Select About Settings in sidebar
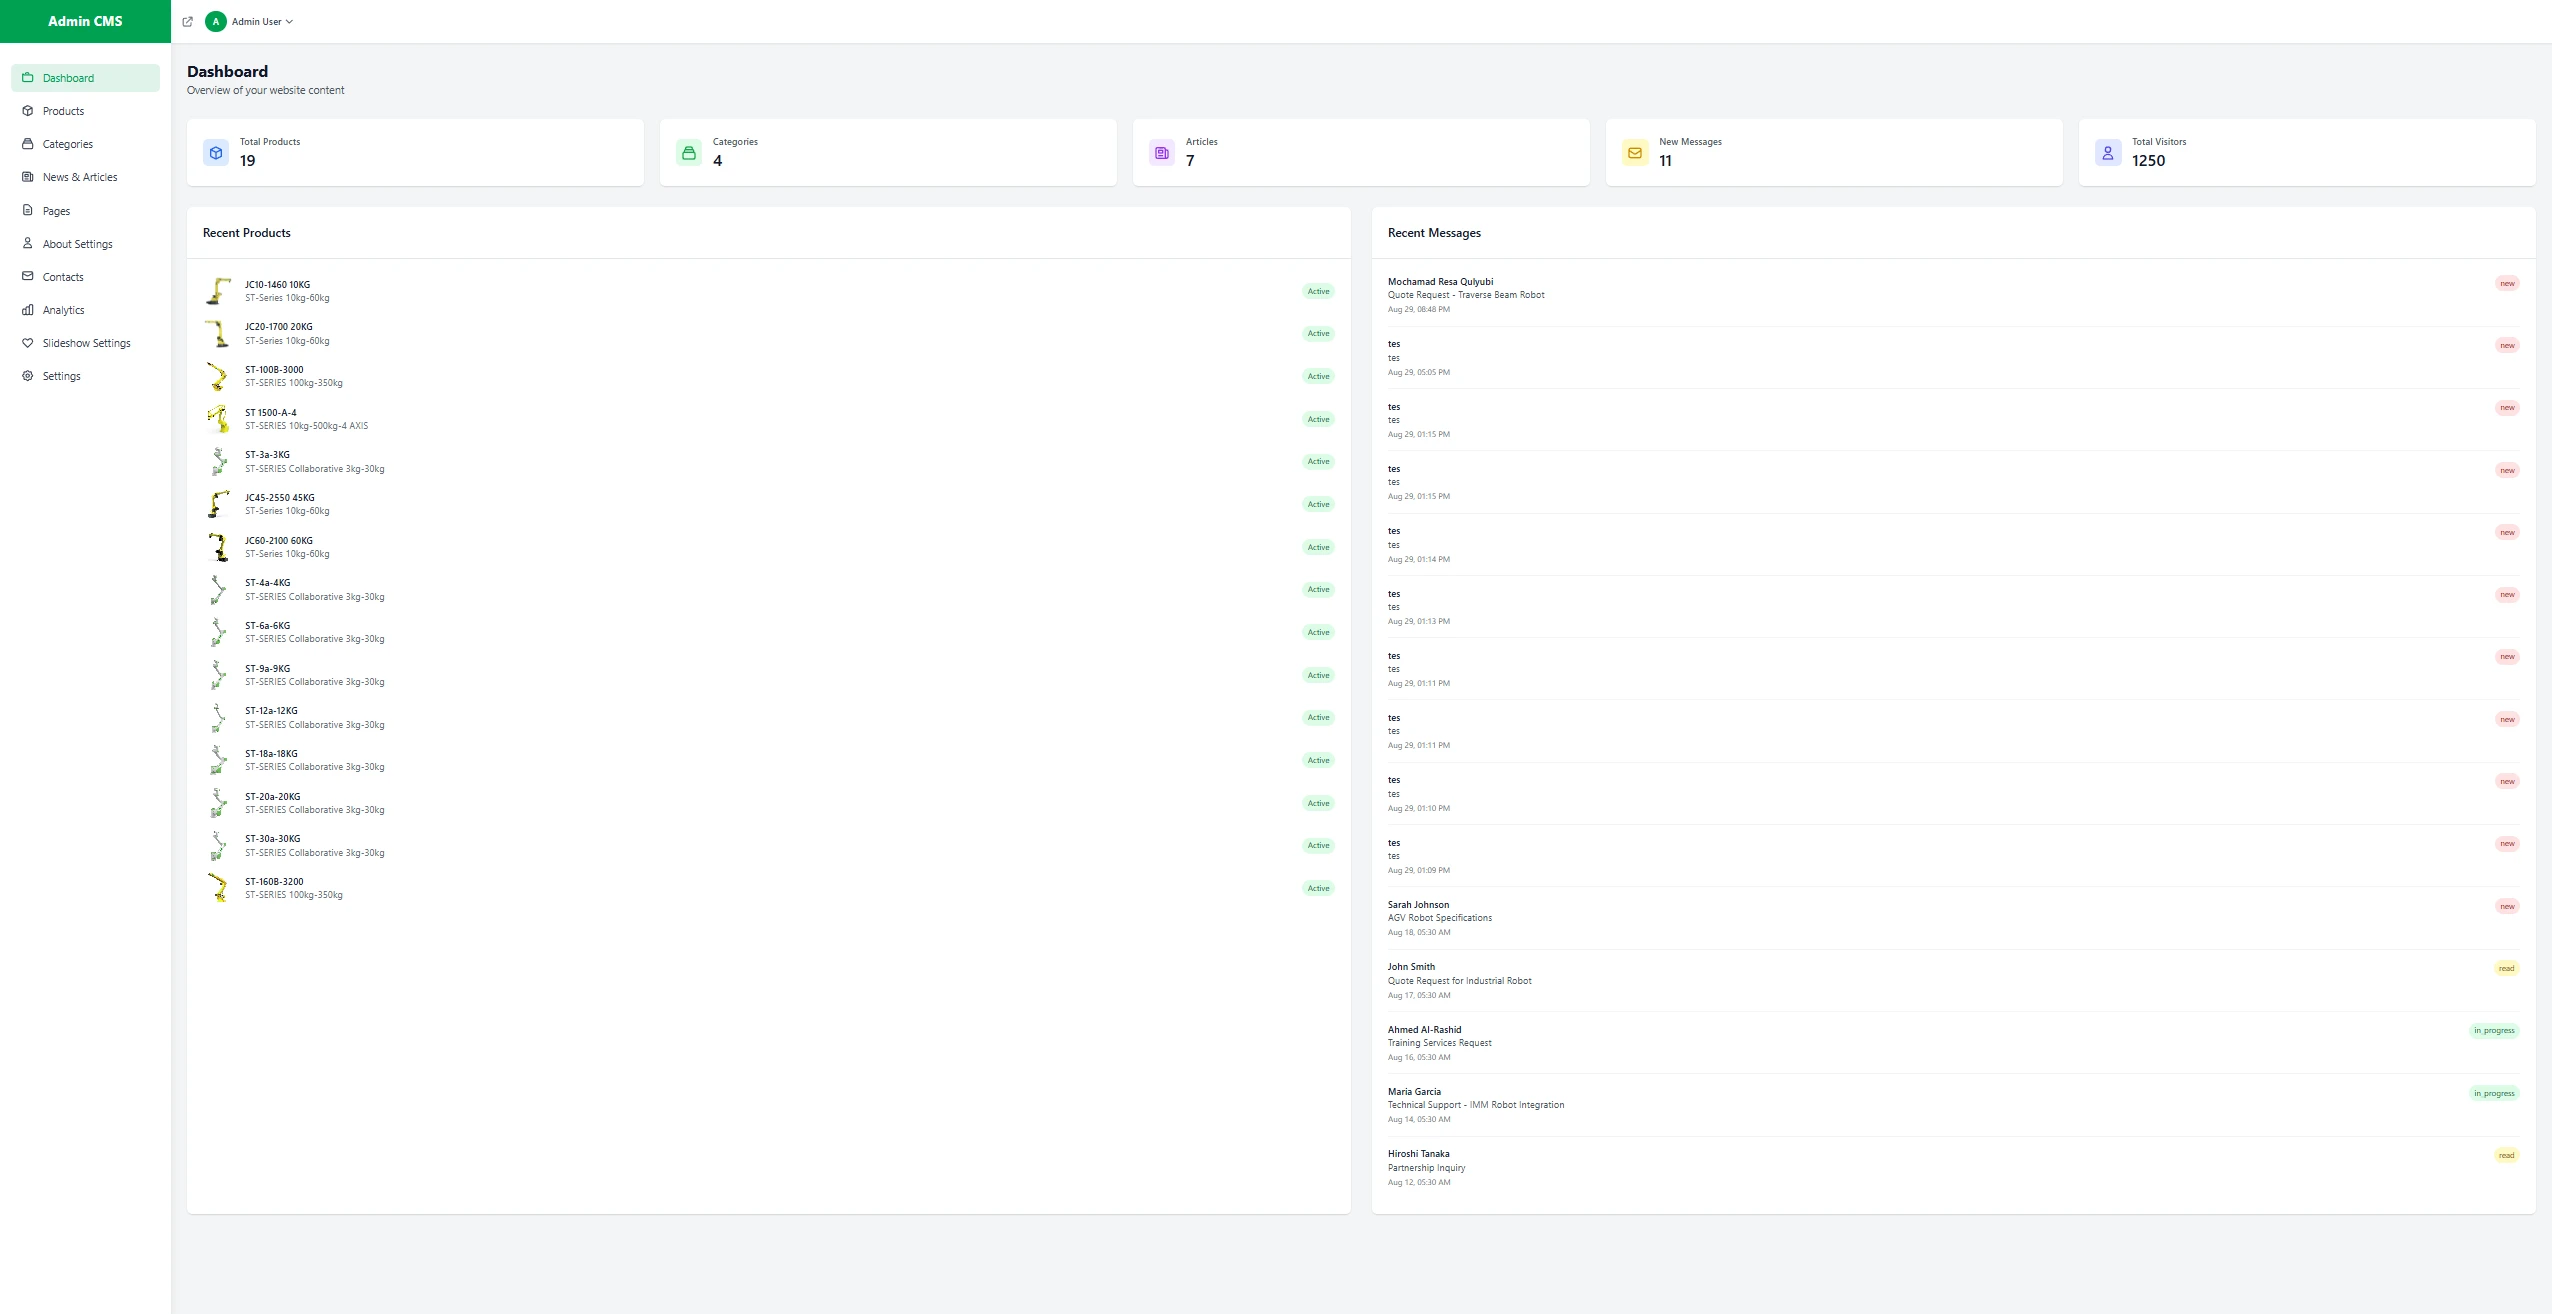This screenshot has height=1314, width=2552. click(x=77, y=244)
